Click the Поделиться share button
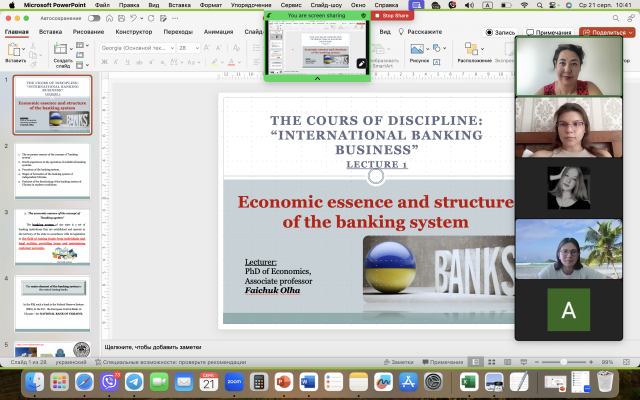The width and height of the screenshot is (640, 400). [x=607, y=33]
